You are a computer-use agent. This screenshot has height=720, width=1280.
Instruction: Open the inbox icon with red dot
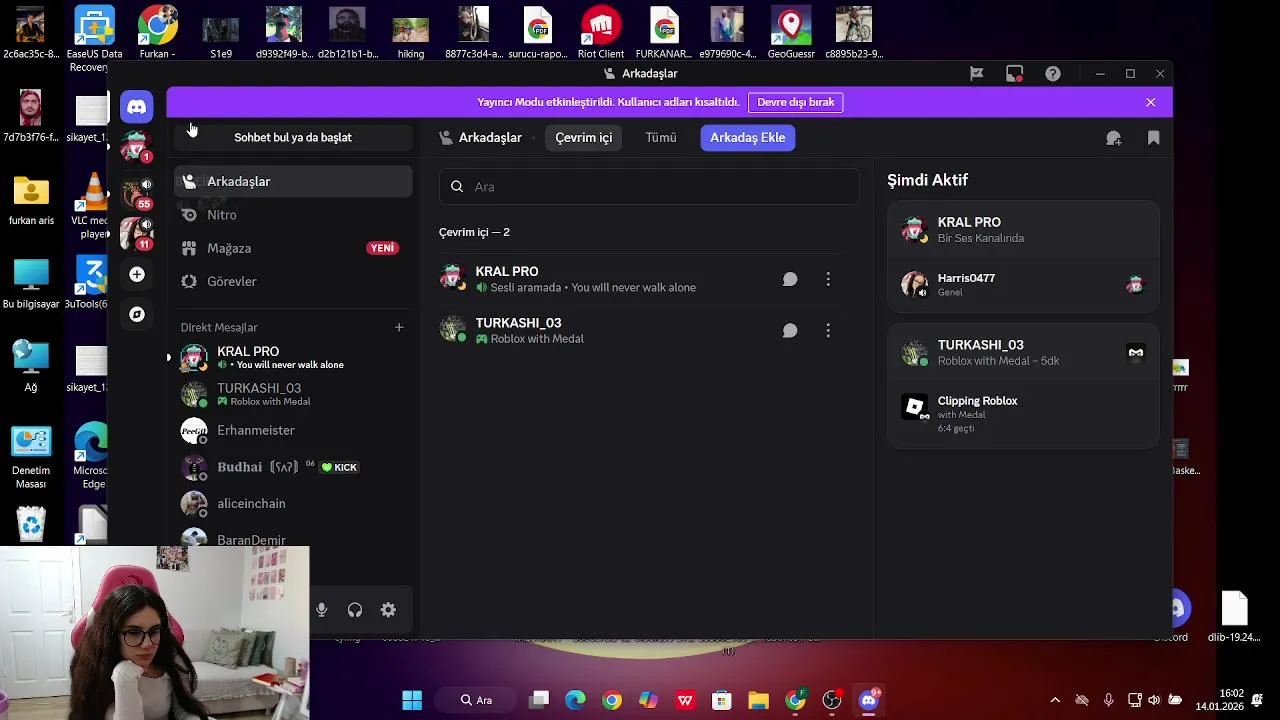[x=1014, y=73]
